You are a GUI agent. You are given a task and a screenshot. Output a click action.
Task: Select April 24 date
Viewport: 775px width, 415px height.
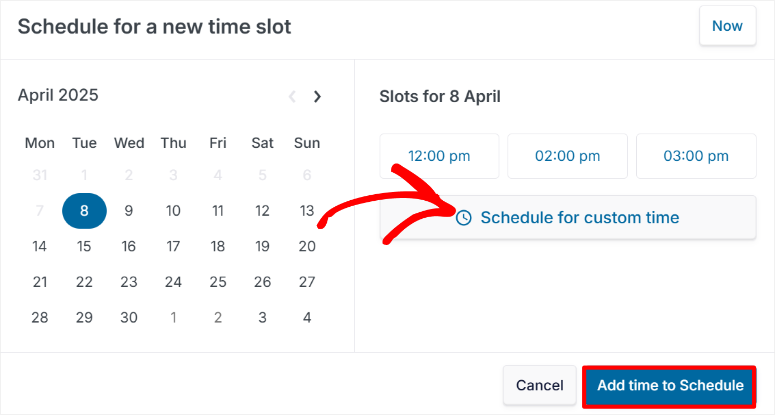pos(173,282)
